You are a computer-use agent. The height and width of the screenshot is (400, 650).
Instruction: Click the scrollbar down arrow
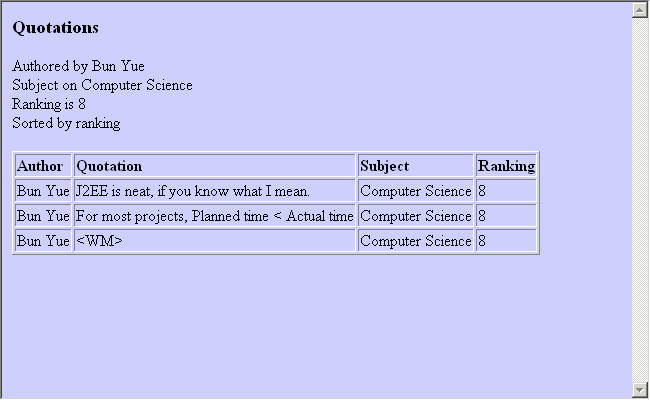(x=640, y=390)
